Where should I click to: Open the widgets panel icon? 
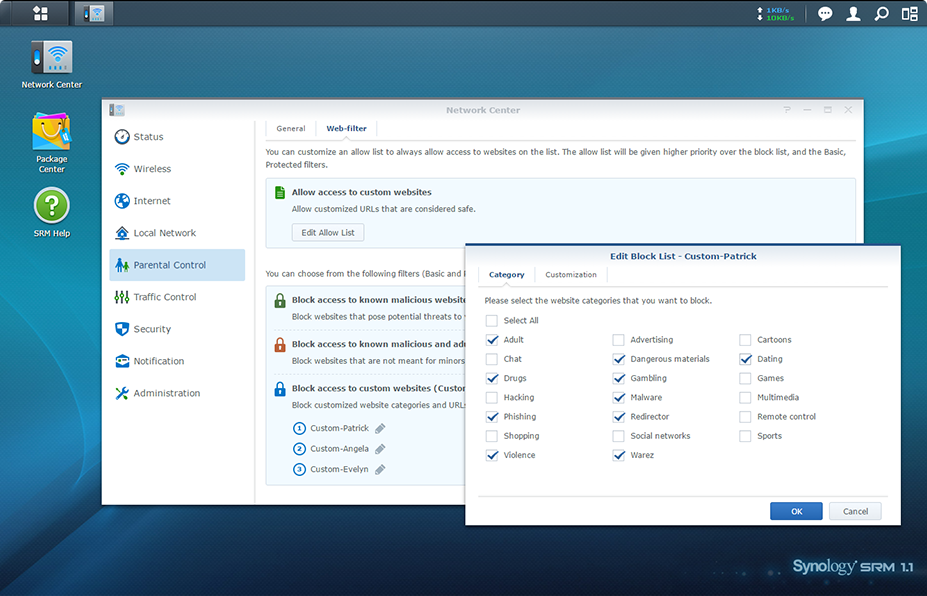coord(909,14)
